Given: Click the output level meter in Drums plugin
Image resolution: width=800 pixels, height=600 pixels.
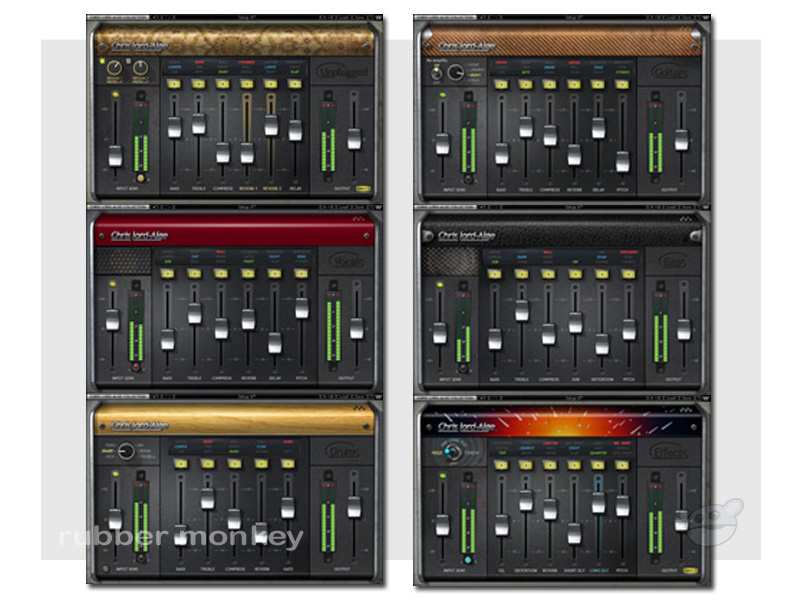Looking at the screenshot, I should [x=327, y=518].
